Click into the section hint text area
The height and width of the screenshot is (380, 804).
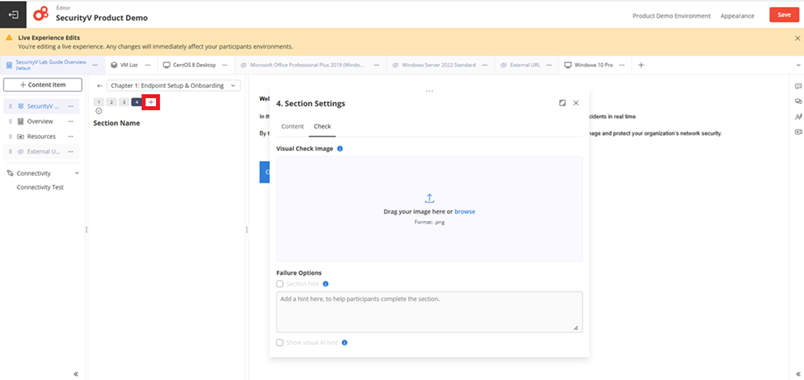coord(430,312)
